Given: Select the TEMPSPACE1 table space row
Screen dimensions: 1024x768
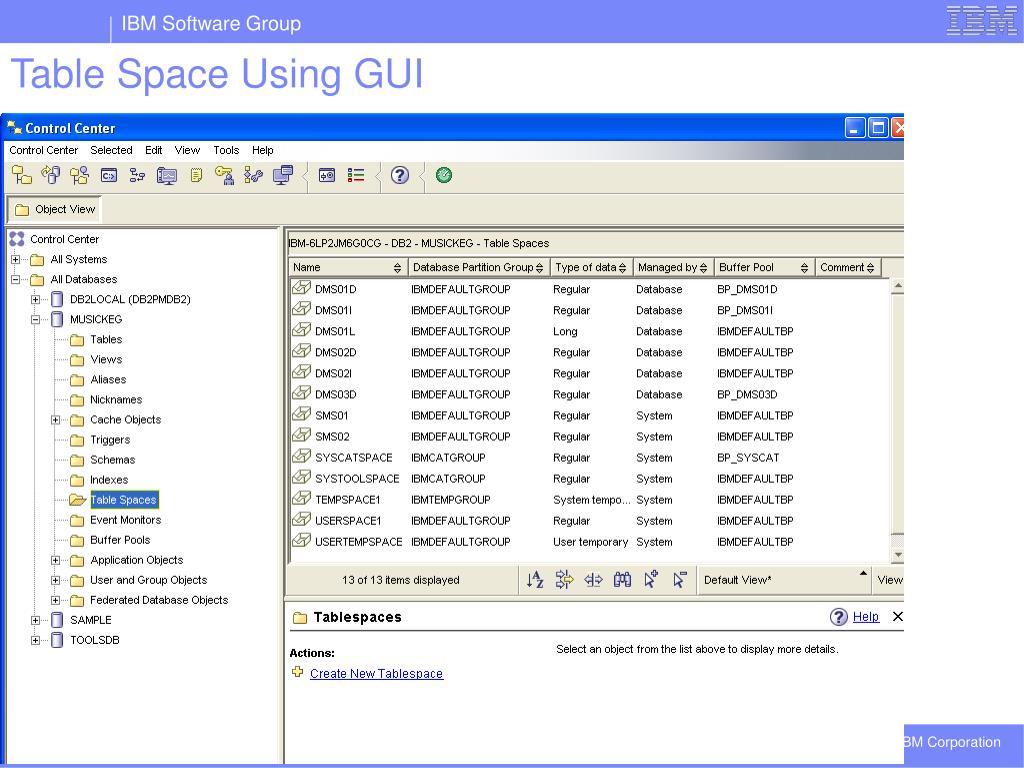Looking at the screenshot, I should [590, 500].
